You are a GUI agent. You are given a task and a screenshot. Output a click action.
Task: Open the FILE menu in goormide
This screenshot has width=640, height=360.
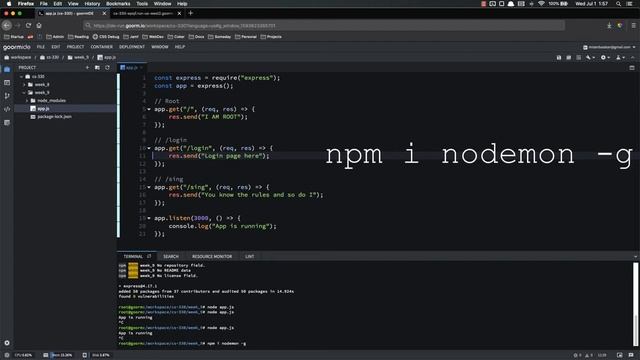[41, 47]
